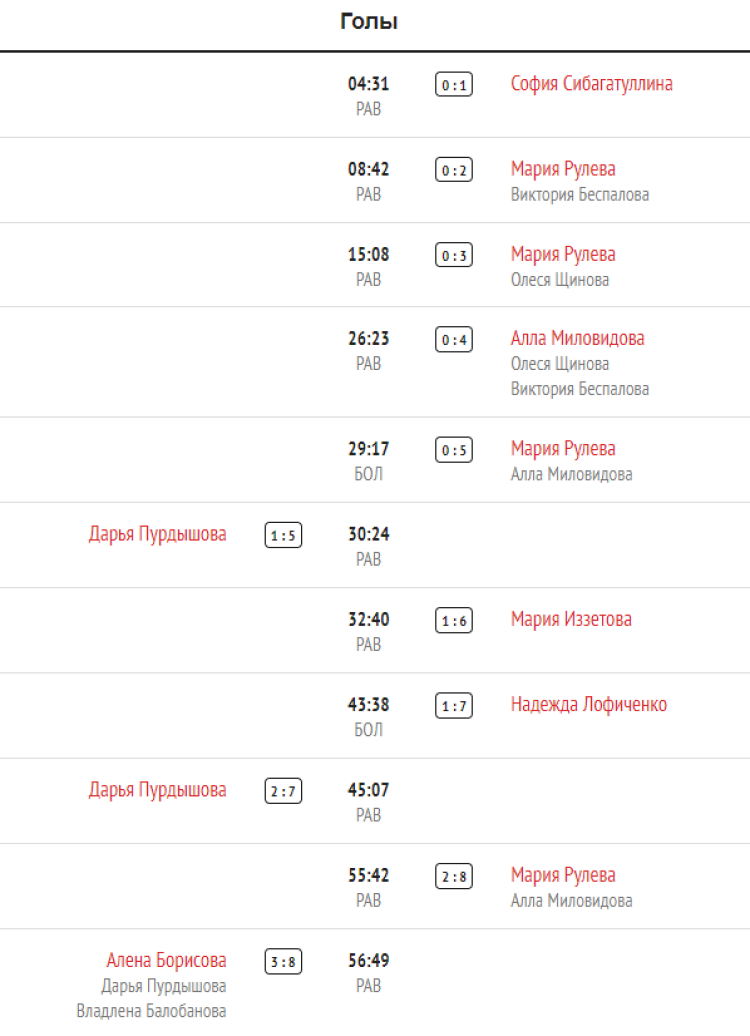The height and width of the screenshot is (1036, 750).
Task: Open София Сибагатуллина player profile
Action: [591, 84]
